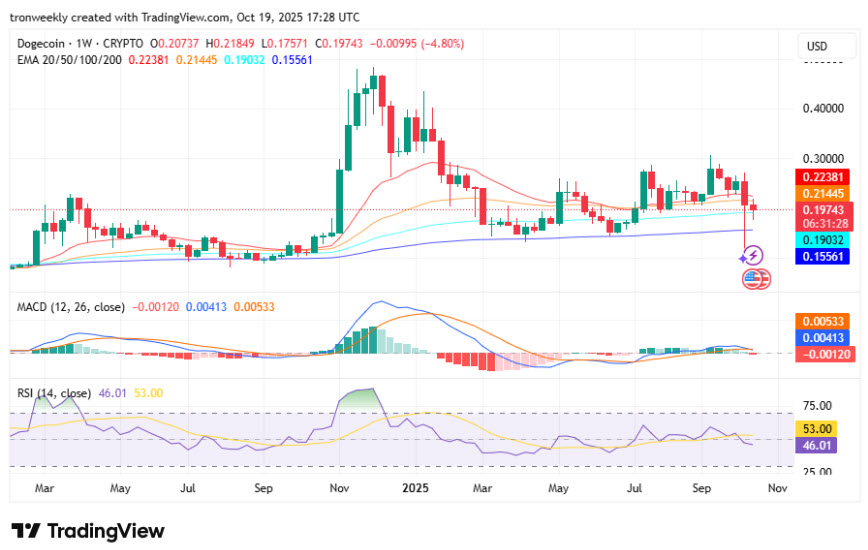Click the orange 0.00533 MACD signal label
Screen dimensions: 868x550
[823, 321]
